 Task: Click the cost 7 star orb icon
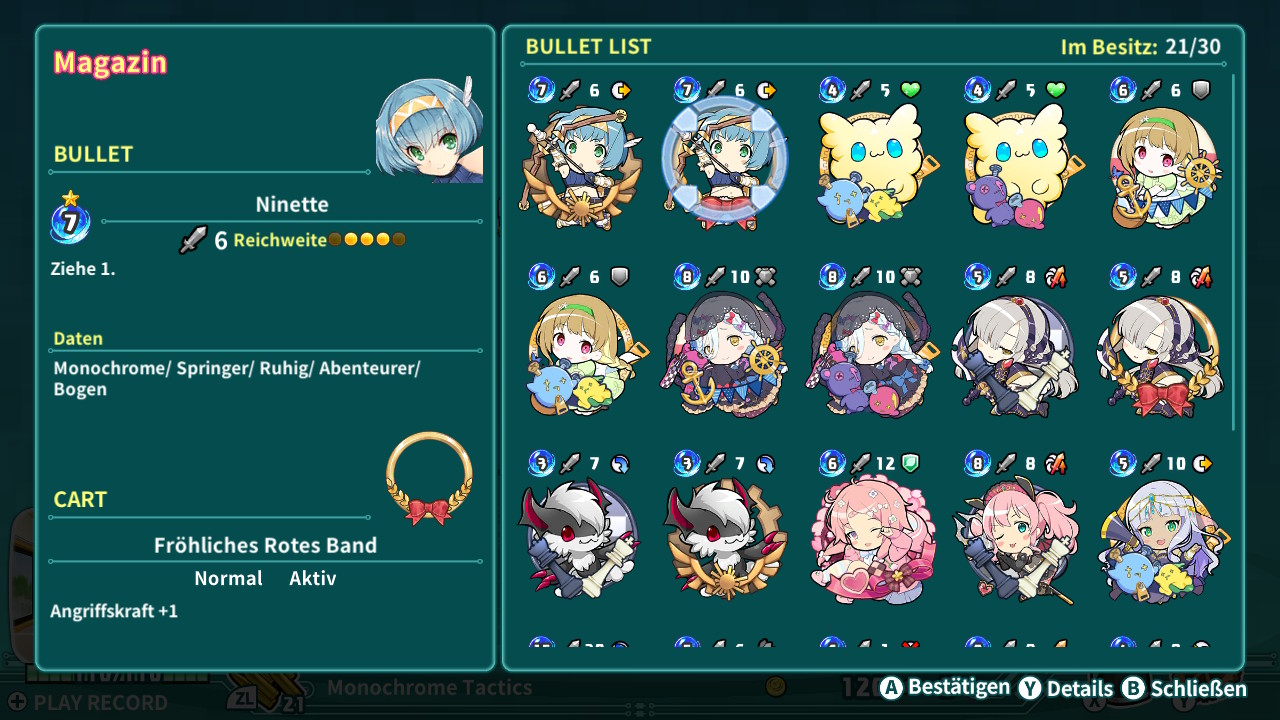(70, 218)
